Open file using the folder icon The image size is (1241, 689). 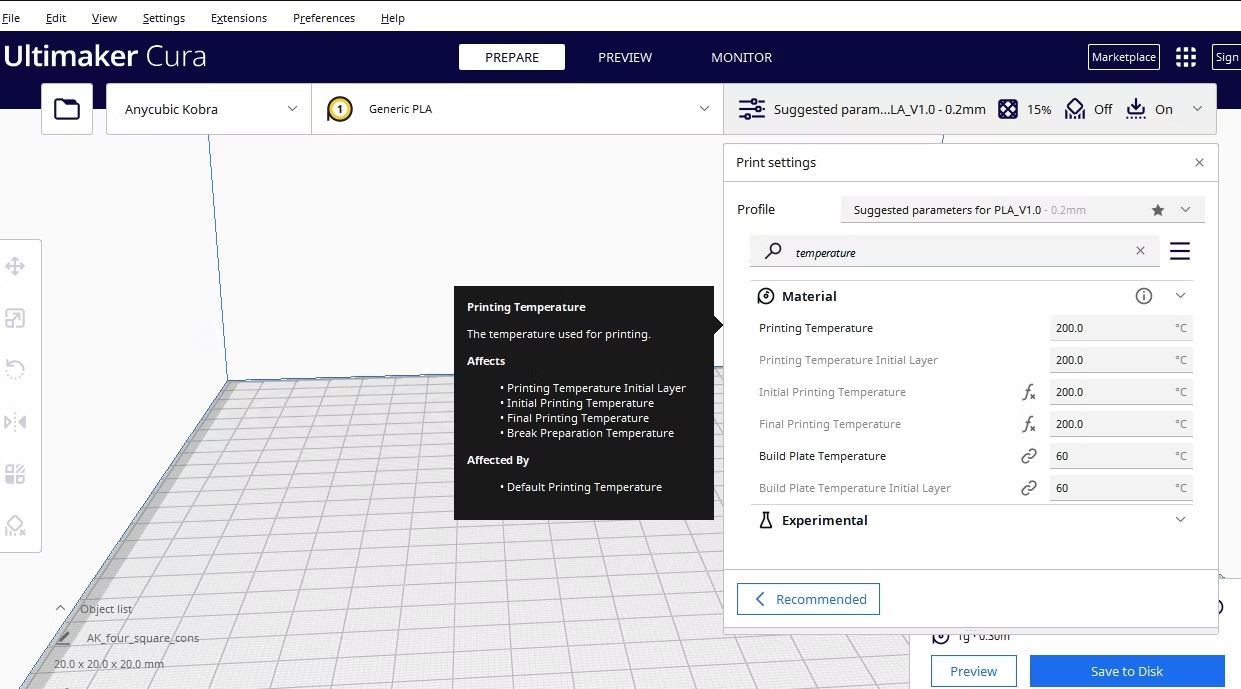pos(67,109)
